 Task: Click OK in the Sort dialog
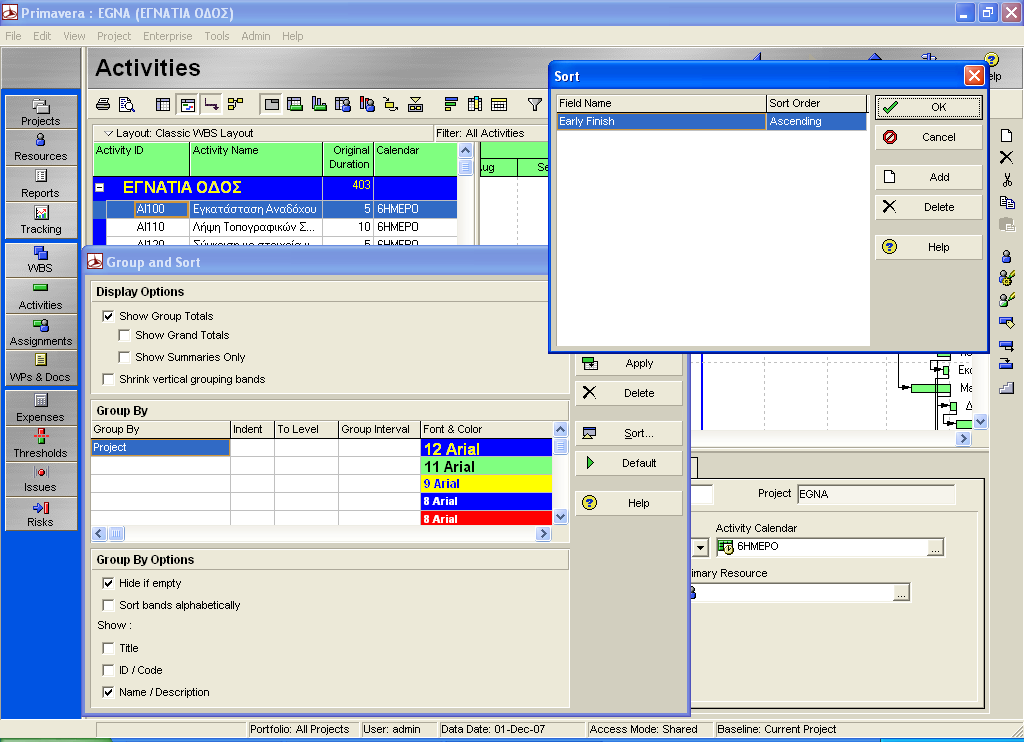pos(928,107)
